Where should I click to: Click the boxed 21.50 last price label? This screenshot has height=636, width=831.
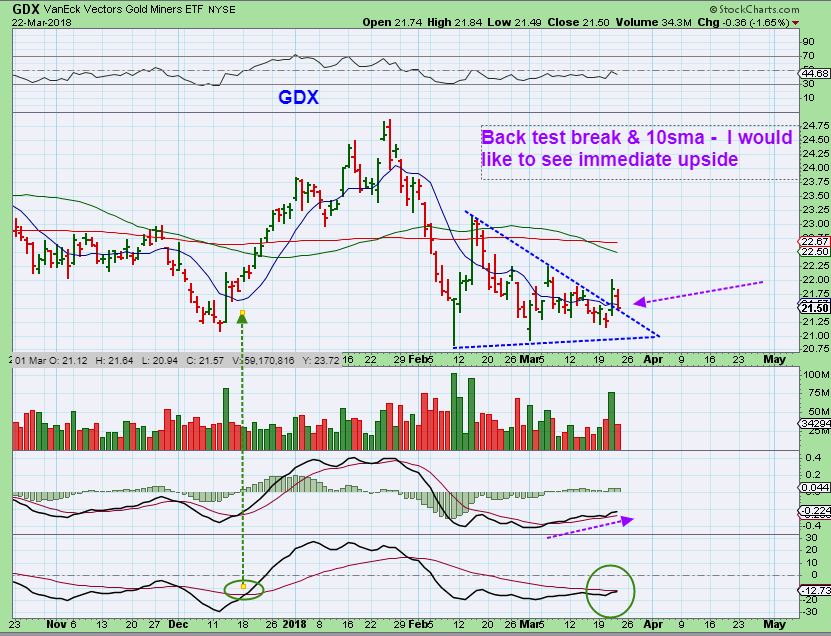[815, 308]
